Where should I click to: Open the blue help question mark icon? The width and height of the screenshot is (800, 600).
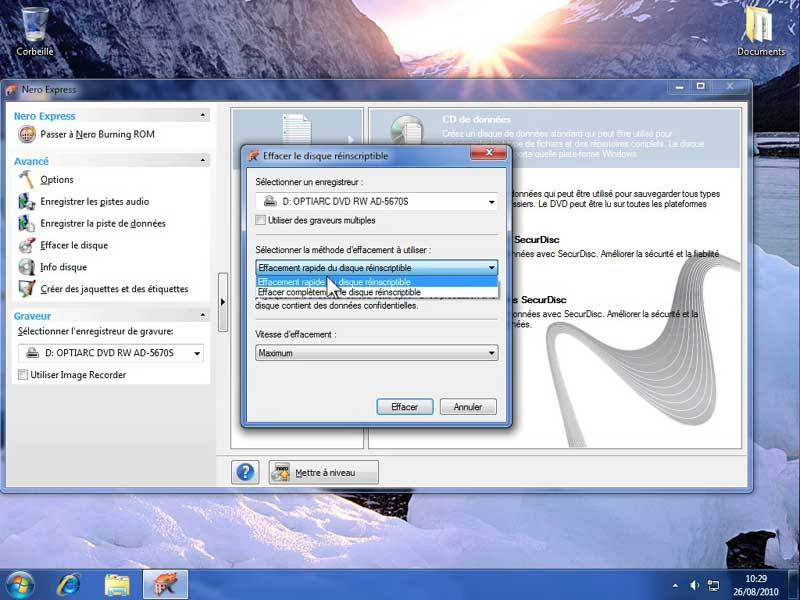[245, 472]
